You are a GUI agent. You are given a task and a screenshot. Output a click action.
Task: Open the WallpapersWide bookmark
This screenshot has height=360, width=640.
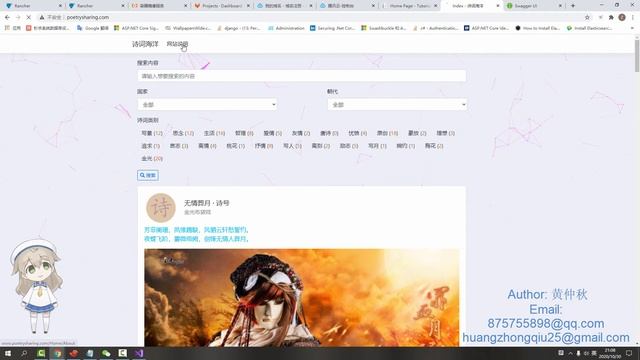(188, 28)
